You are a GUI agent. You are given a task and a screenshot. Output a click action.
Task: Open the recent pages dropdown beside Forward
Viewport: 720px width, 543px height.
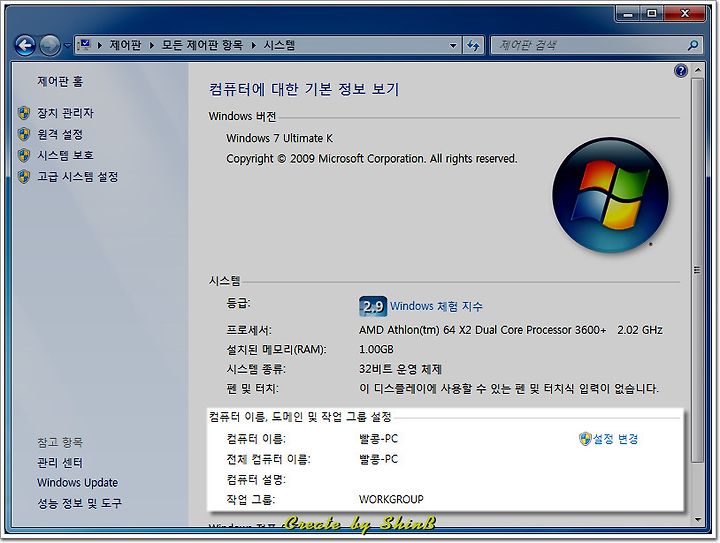pos(67,45)
